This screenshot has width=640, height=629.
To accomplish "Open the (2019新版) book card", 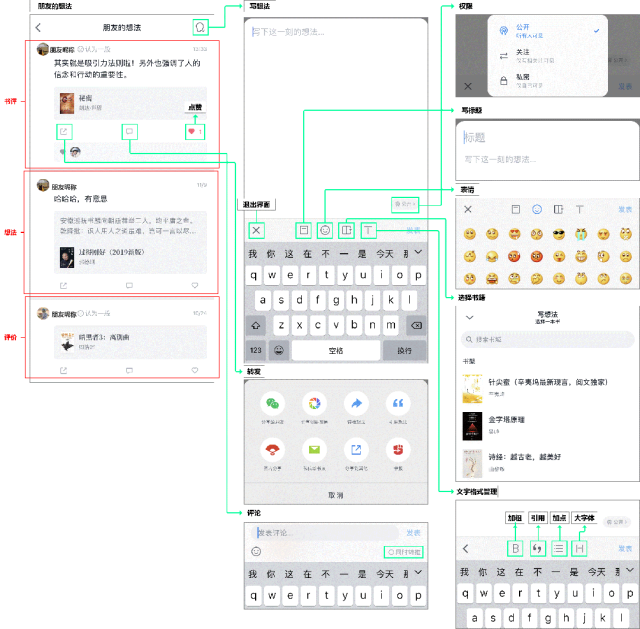I will [x=130, y=257].
